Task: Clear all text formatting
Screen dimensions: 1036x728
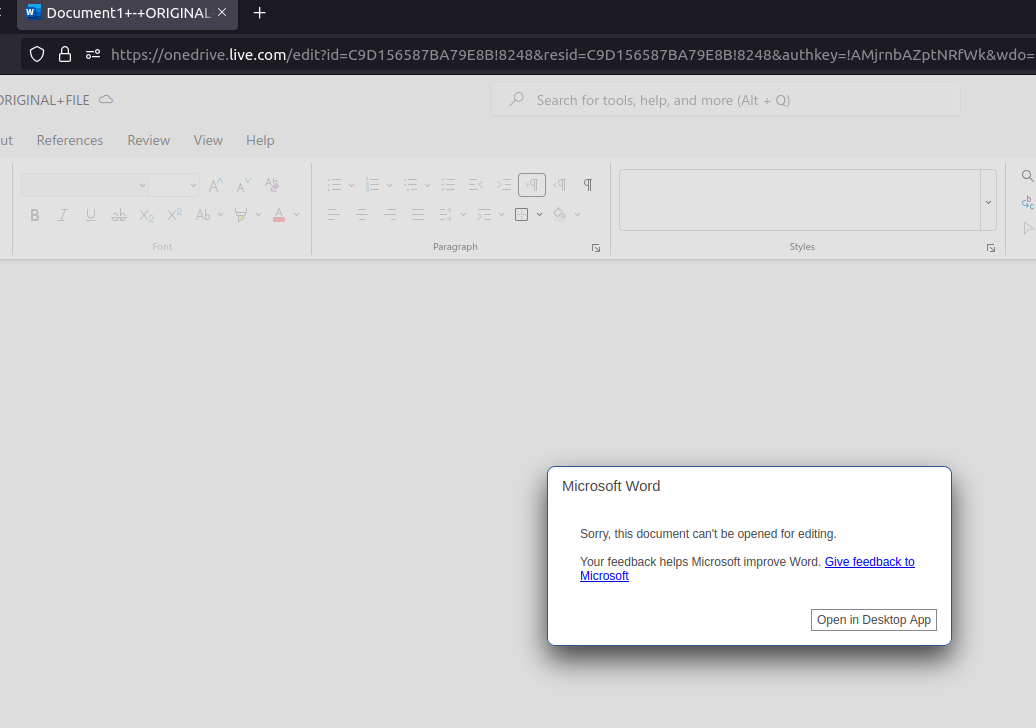Action: click(272, 184)
